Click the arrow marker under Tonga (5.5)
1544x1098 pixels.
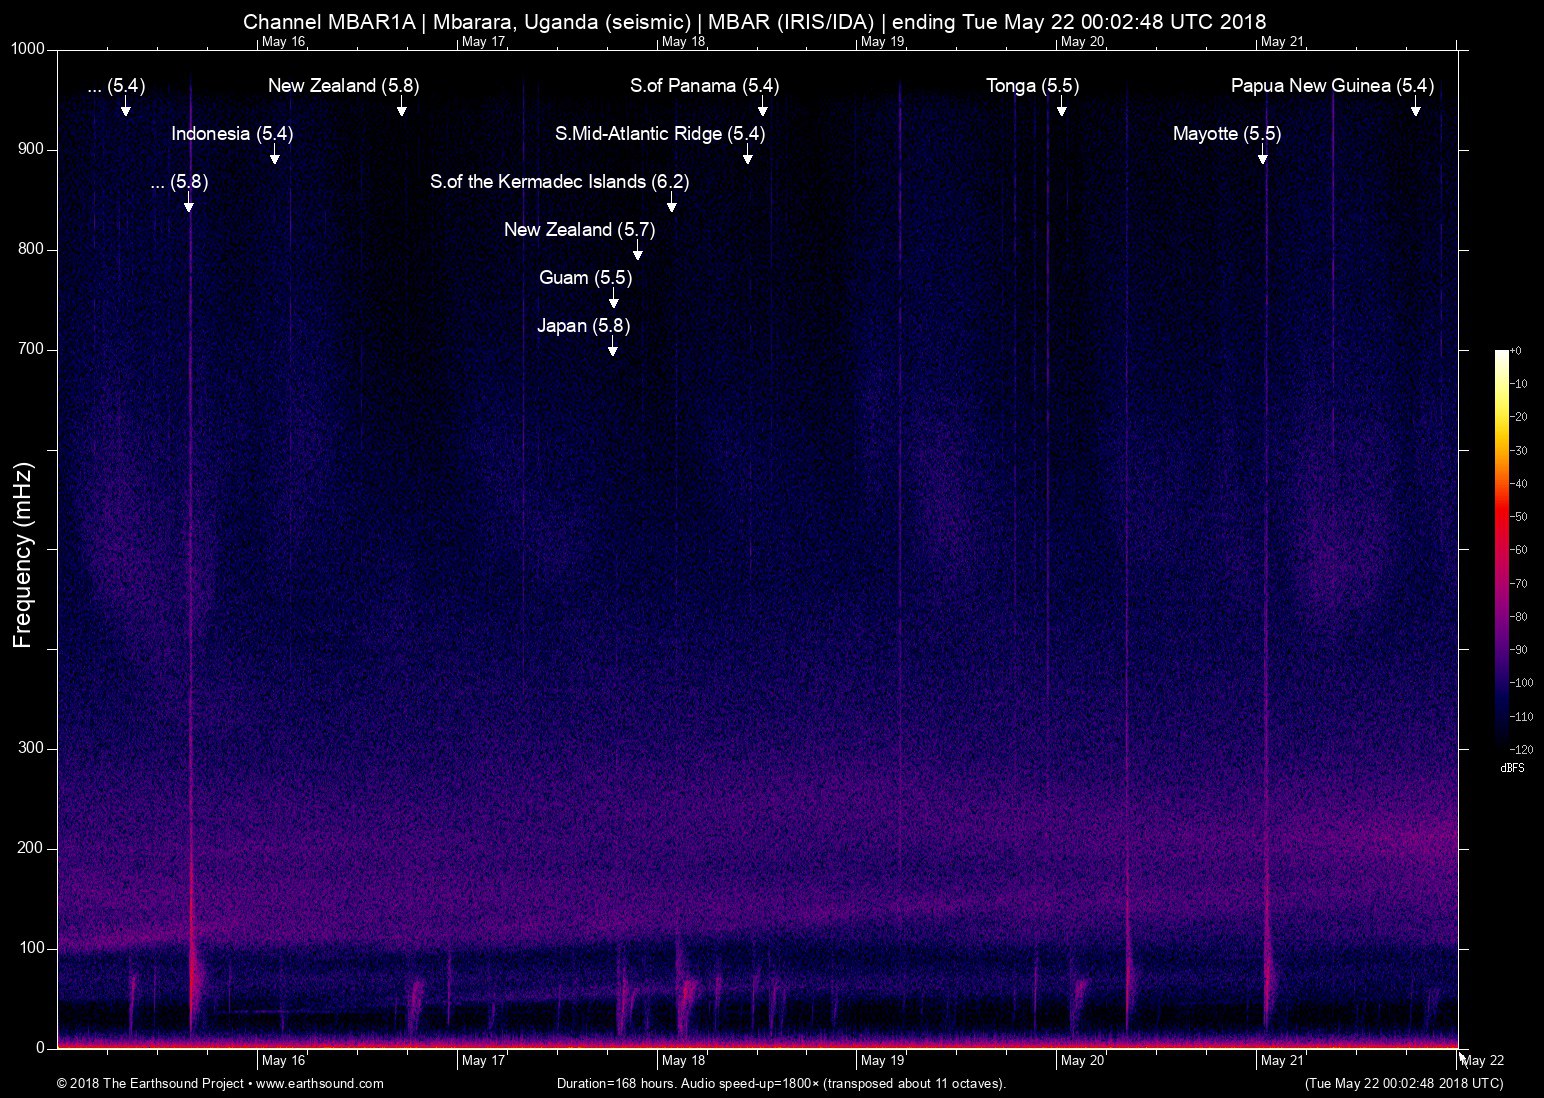click(x=1061, y=108)
